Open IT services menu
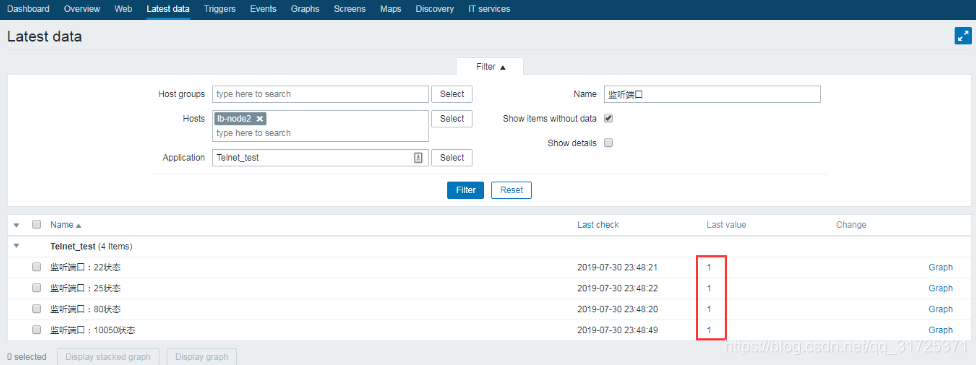976x365 pixels. [x=489, y=9]
